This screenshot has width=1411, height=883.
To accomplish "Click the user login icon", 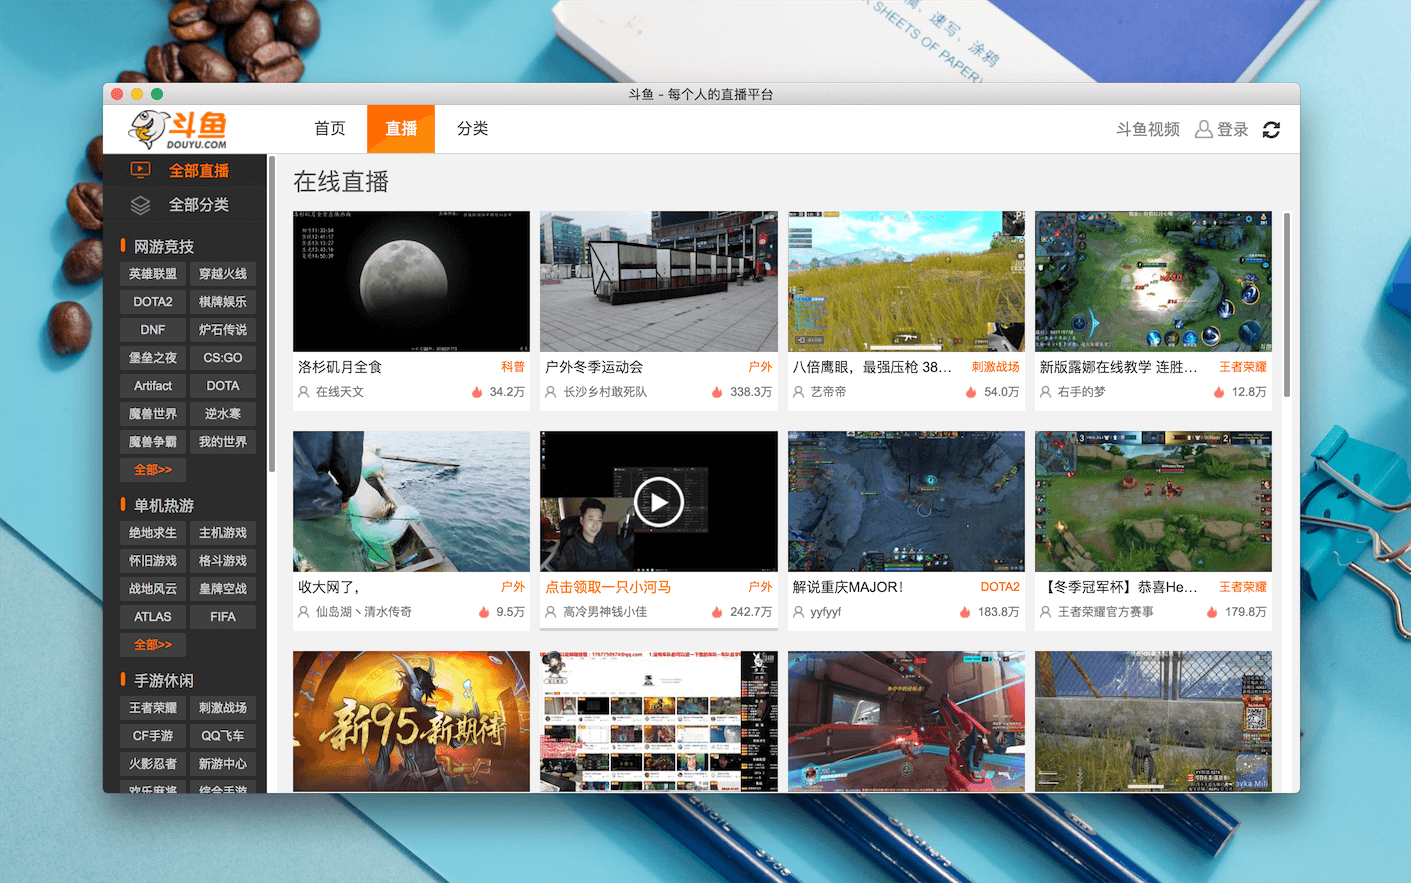I will click(x=1204, y=129).
